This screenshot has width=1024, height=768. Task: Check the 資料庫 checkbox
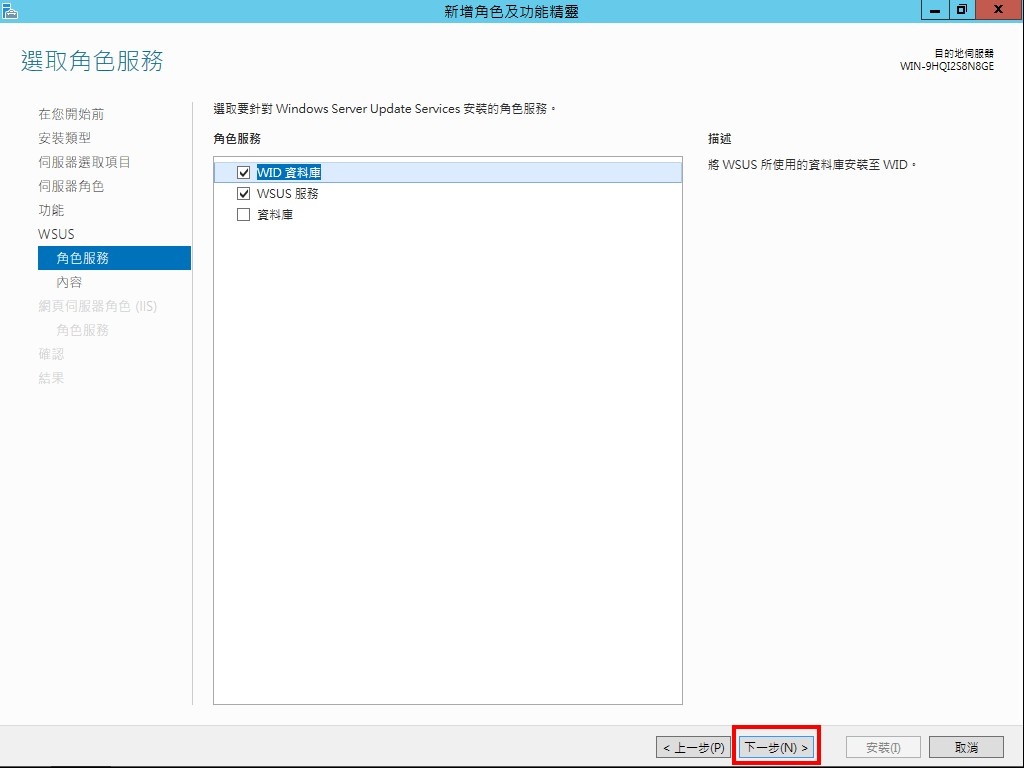[244, 214]
